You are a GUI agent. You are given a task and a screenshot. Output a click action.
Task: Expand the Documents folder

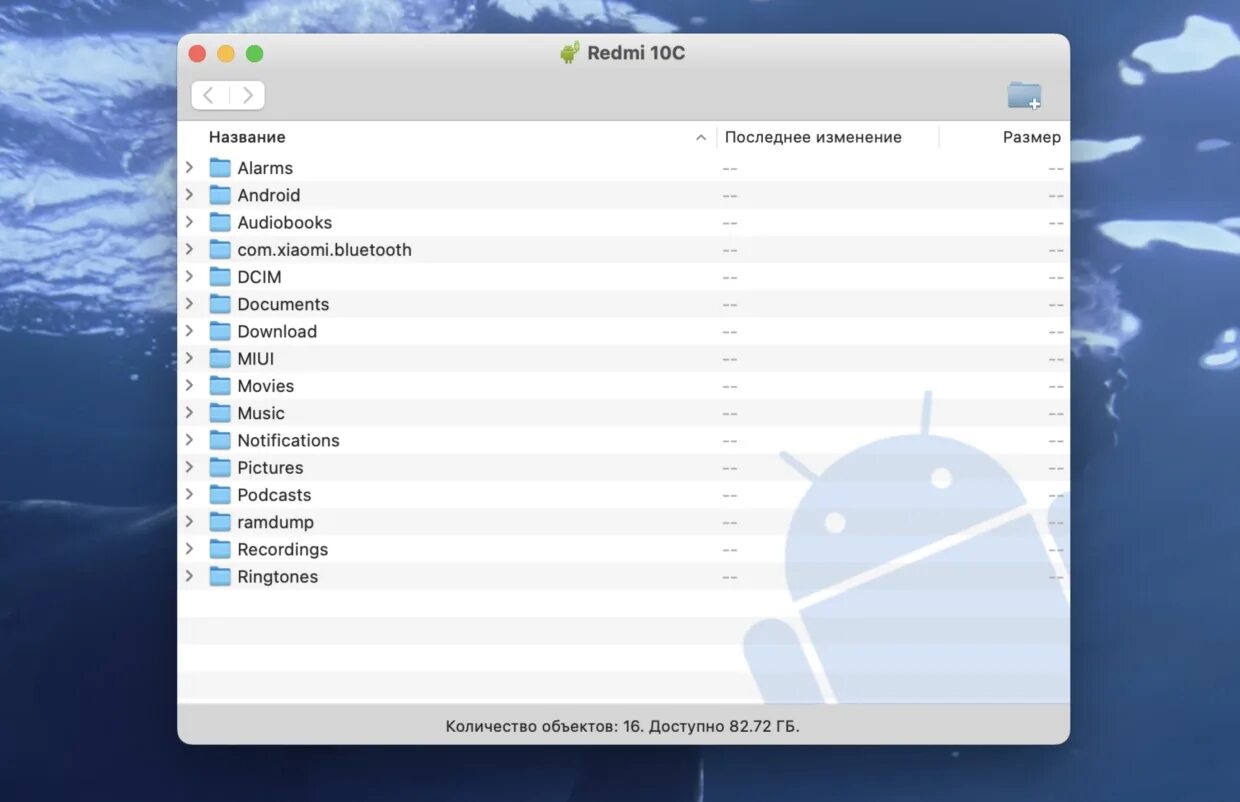tap(189, 303)
